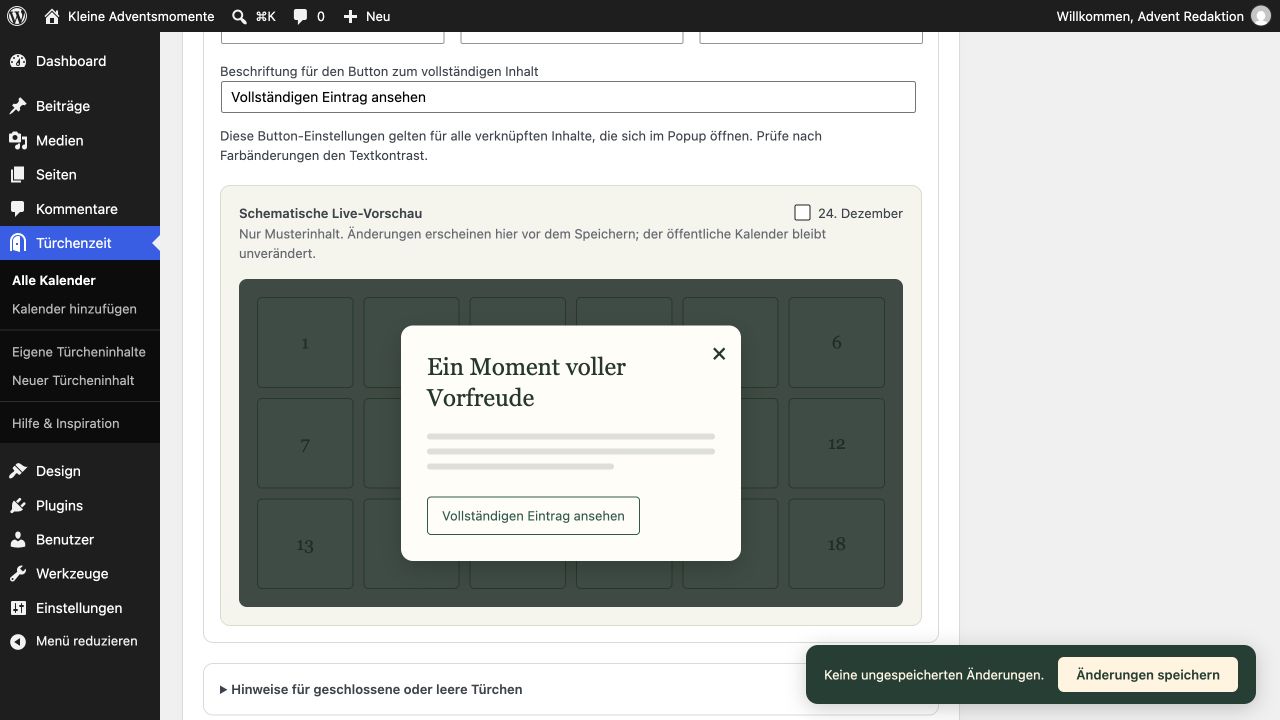Click 'Keine ungespeicherten Änderungen.' status text
This screenshot has width=1280, height=720.
934,675
